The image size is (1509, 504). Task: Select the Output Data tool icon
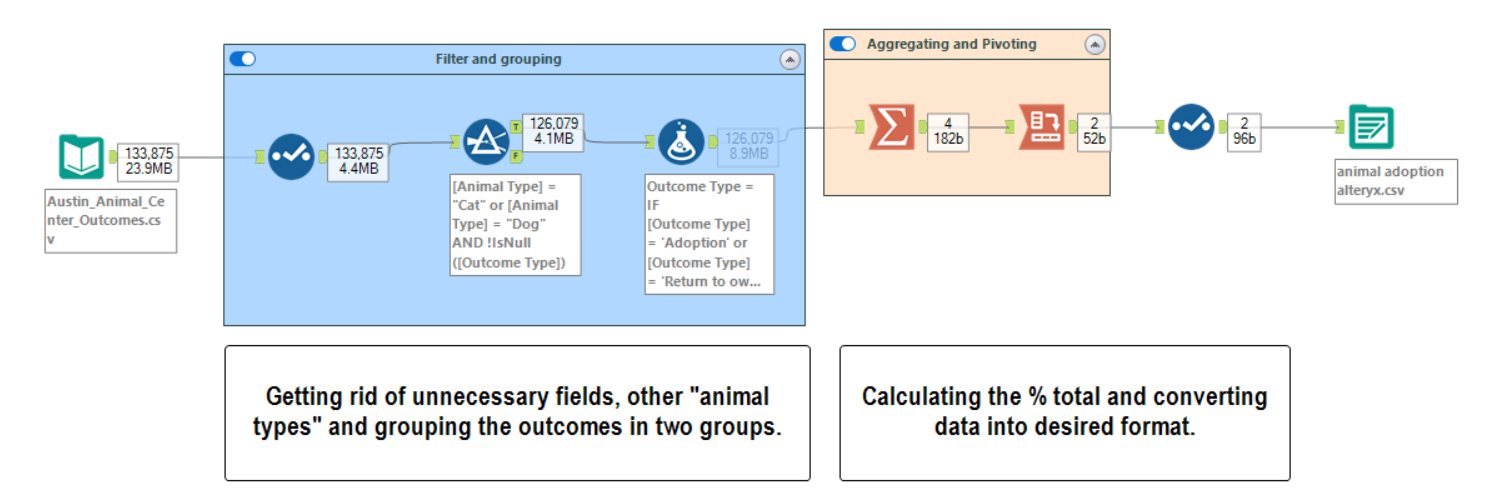1370,127
